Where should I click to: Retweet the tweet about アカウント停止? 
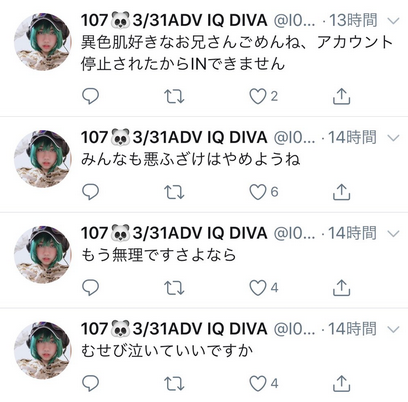point(174,96)
